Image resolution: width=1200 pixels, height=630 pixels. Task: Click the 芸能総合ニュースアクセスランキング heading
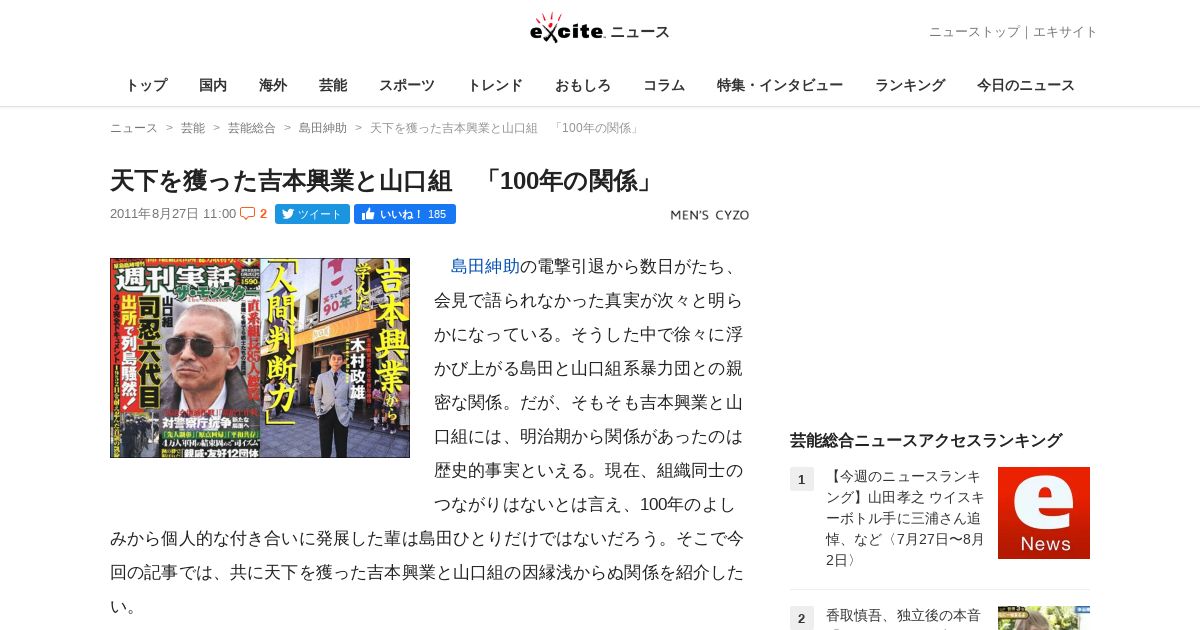coord(926,440)
